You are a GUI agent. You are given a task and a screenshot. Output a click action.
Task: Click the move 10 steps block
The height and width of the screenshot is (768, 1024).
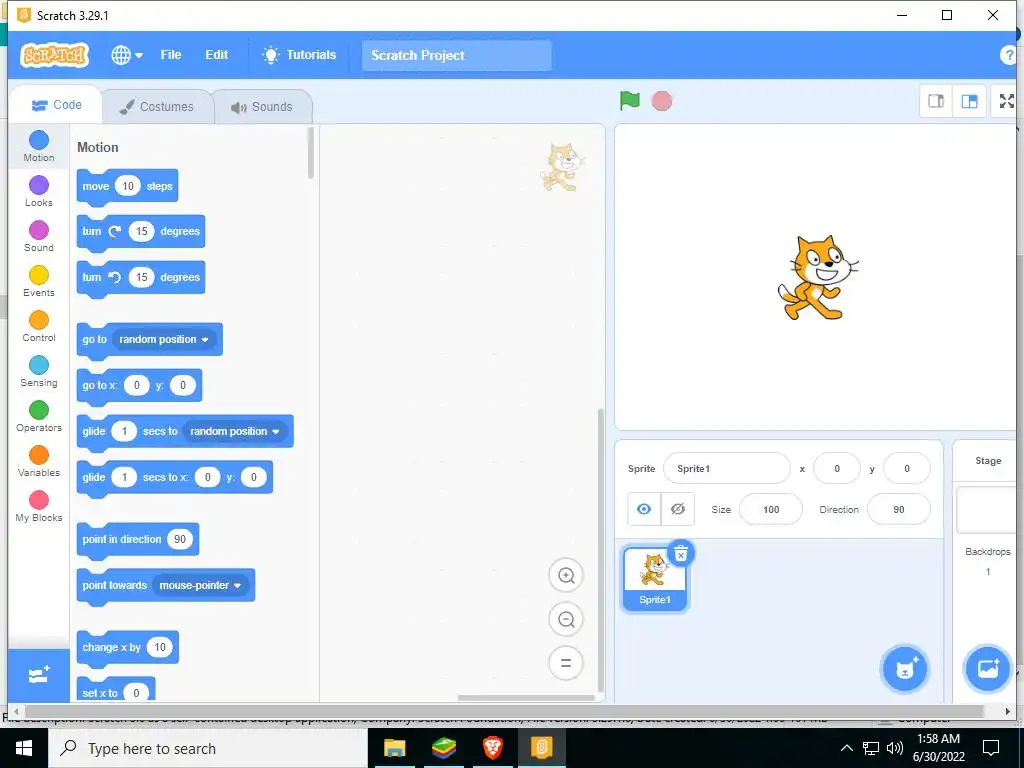pyautogui.click(x=127, y=187)
